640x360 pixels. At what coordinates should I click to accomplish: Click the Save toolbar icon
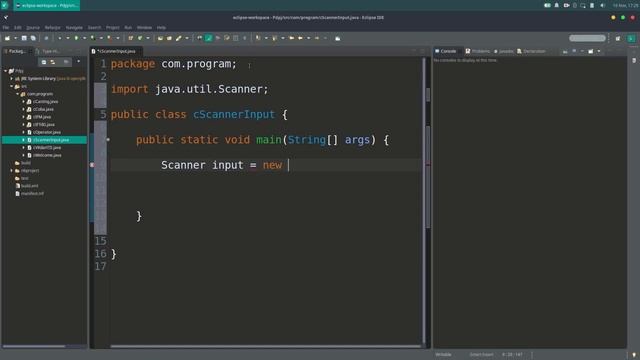tap(24, 38)
